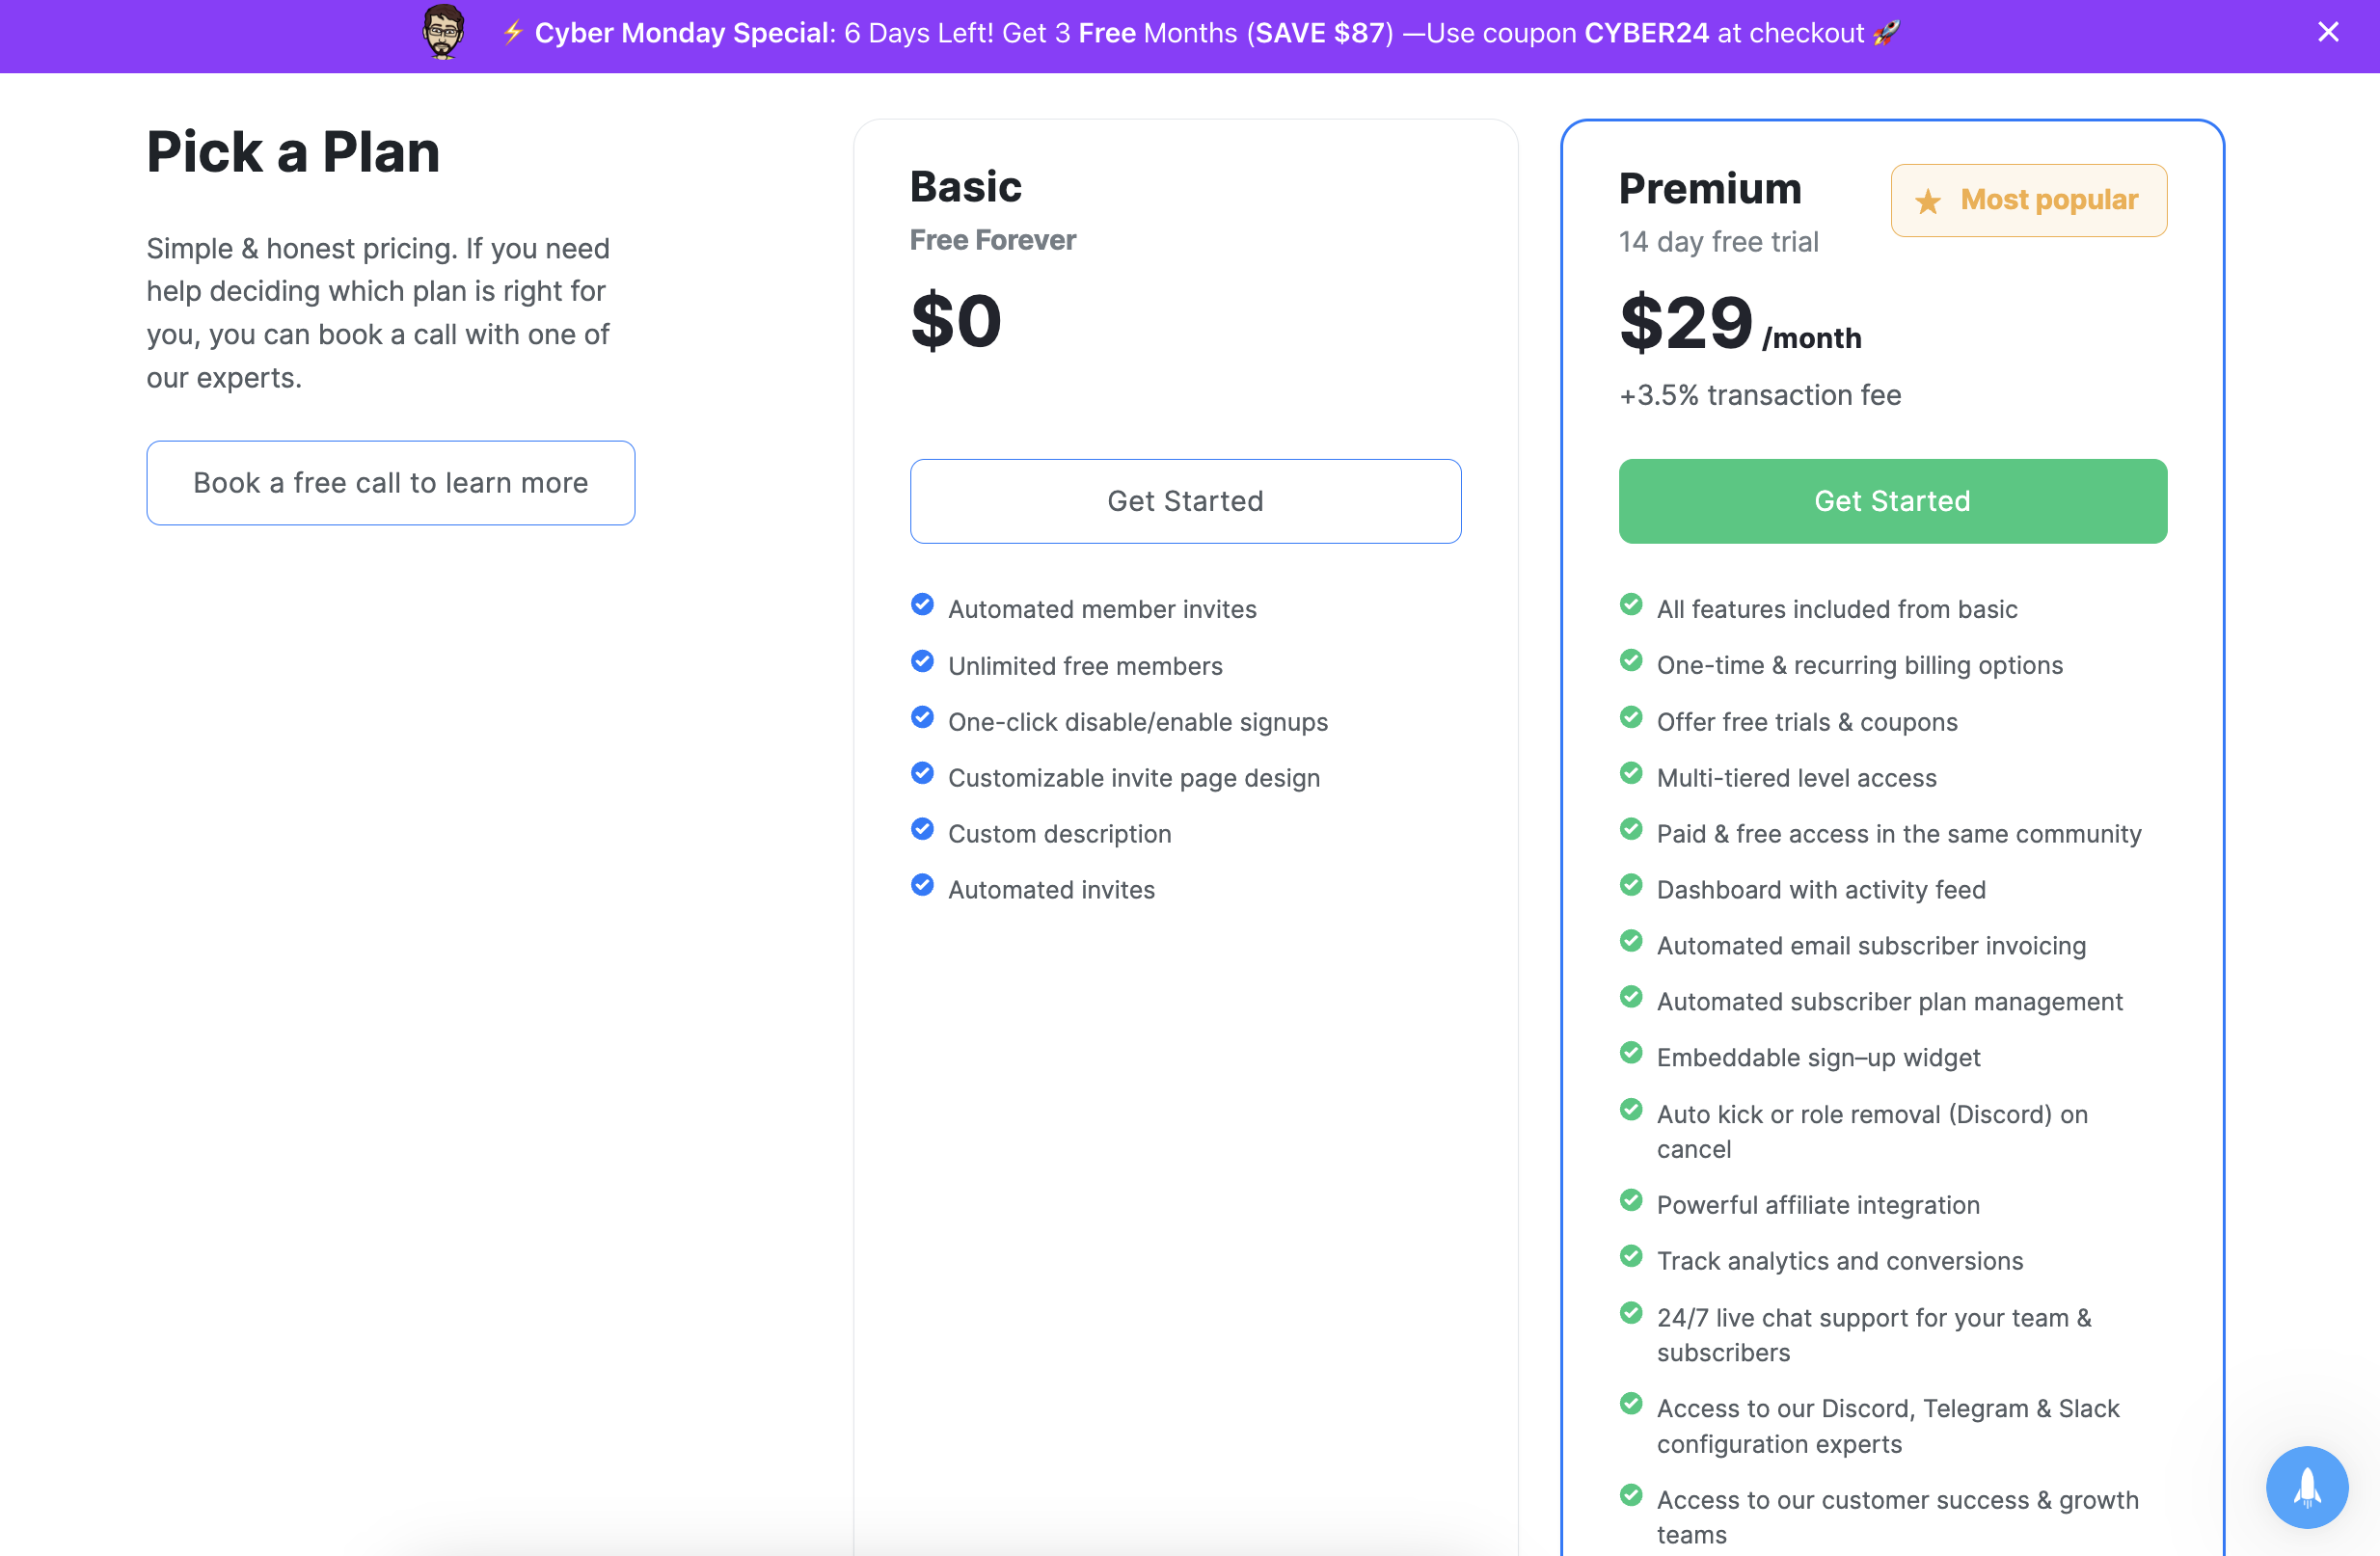2380x1556 pixels.
Task: Click the star icon in Most popular badge
Action: pyautogui.click(x=1927, y=201)
